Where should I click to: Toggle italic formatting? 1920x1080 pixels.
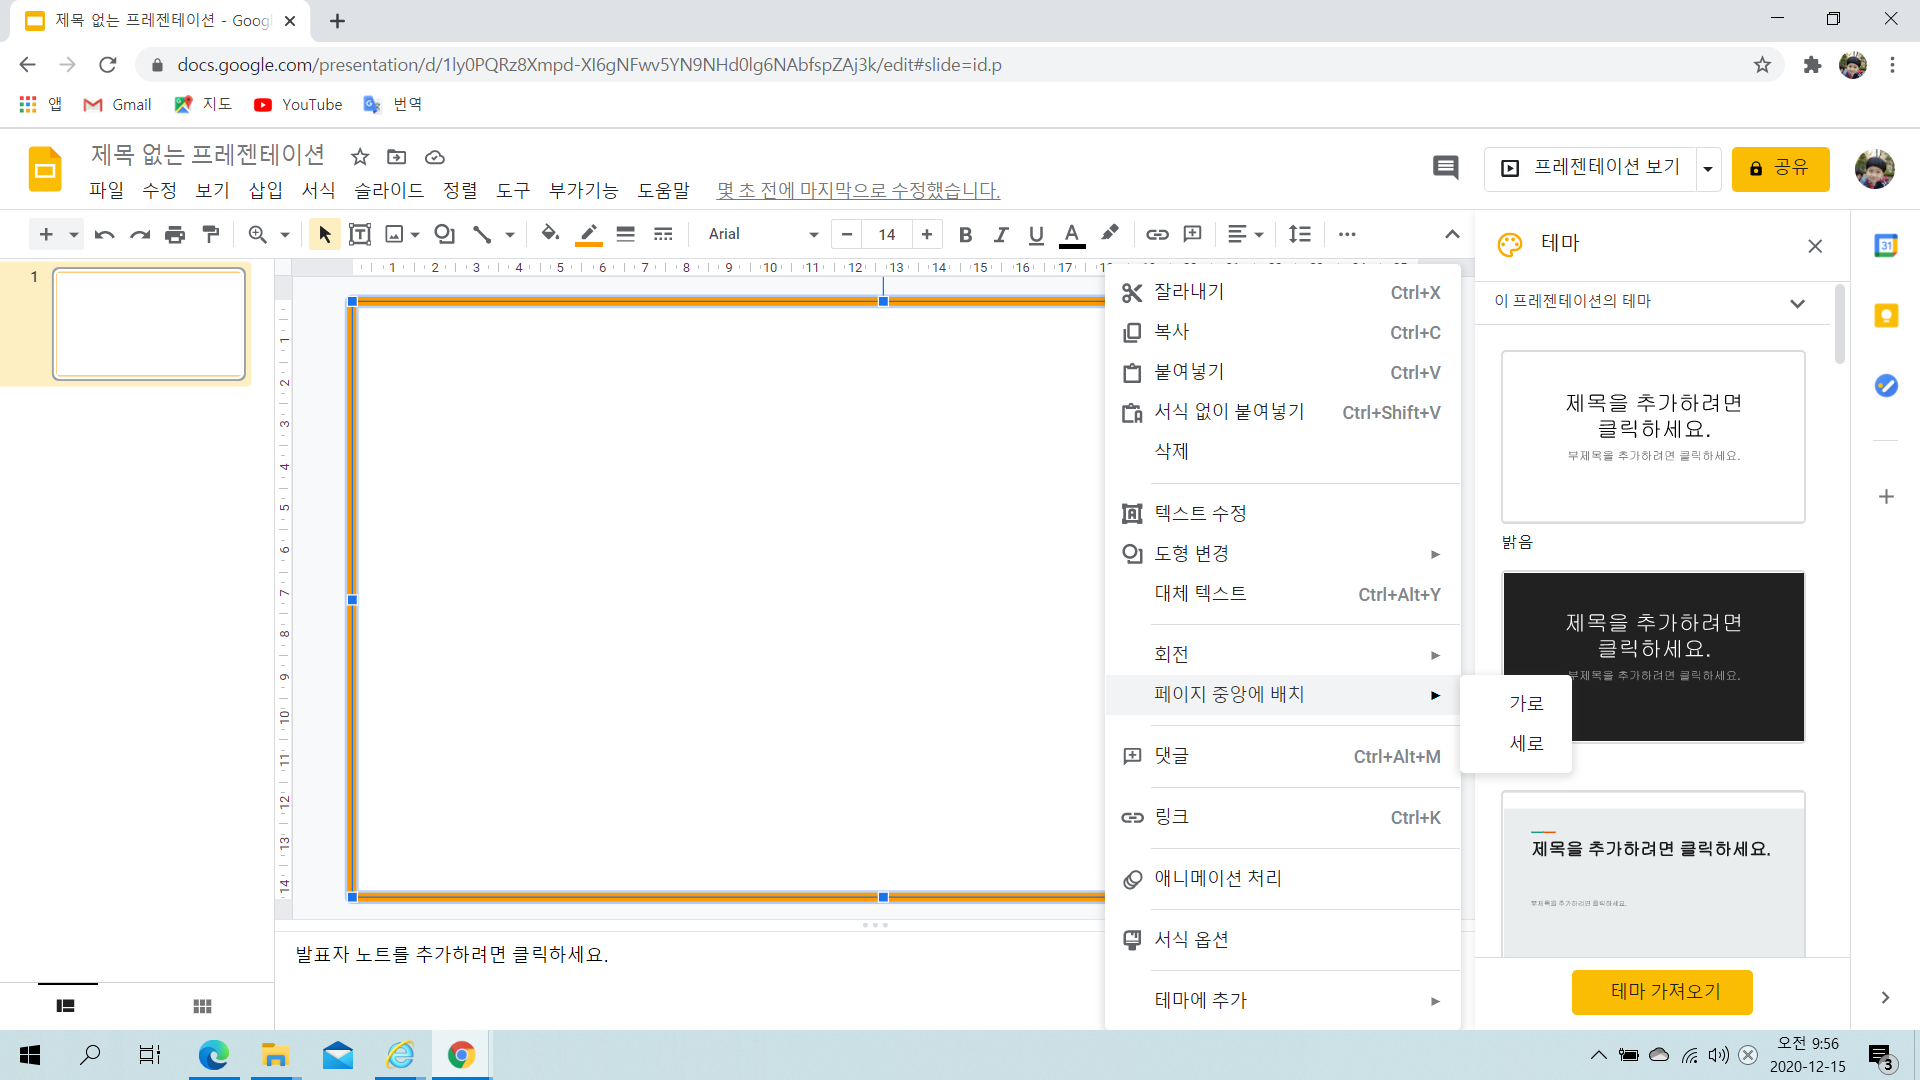tap(1000, 234)
